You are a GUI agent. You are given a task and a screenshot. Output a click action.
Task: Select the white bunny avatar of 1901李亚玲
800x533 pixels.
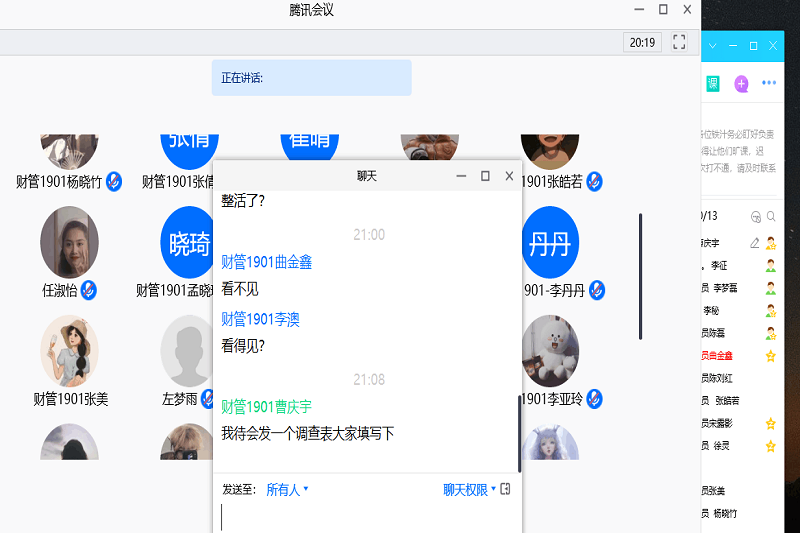click(550, 351)
